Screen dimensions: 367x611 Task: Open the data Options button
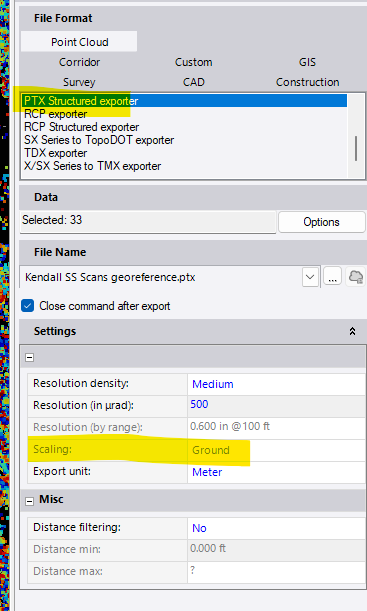pyautogui.click(x=321, y=222)
